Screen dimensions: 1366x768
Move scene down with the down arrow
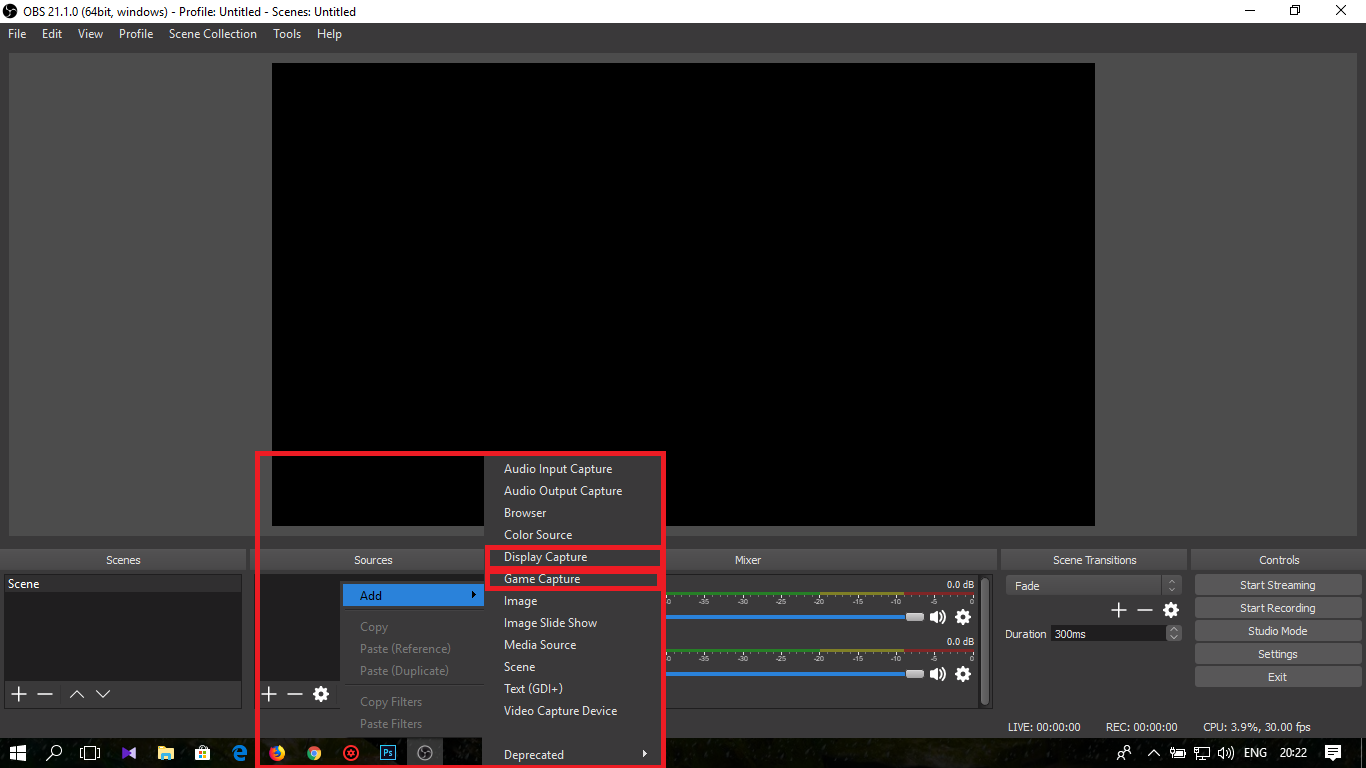(x=102, y=694)
